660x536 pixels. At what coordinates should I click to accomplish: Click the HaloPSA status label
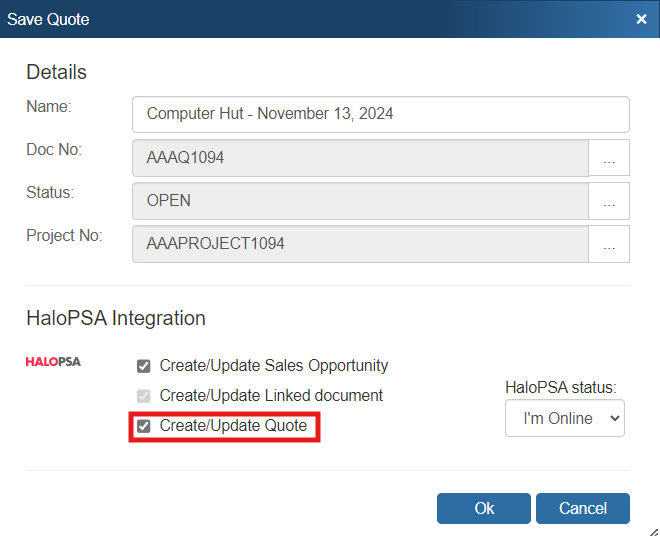(x=561, y=387)
